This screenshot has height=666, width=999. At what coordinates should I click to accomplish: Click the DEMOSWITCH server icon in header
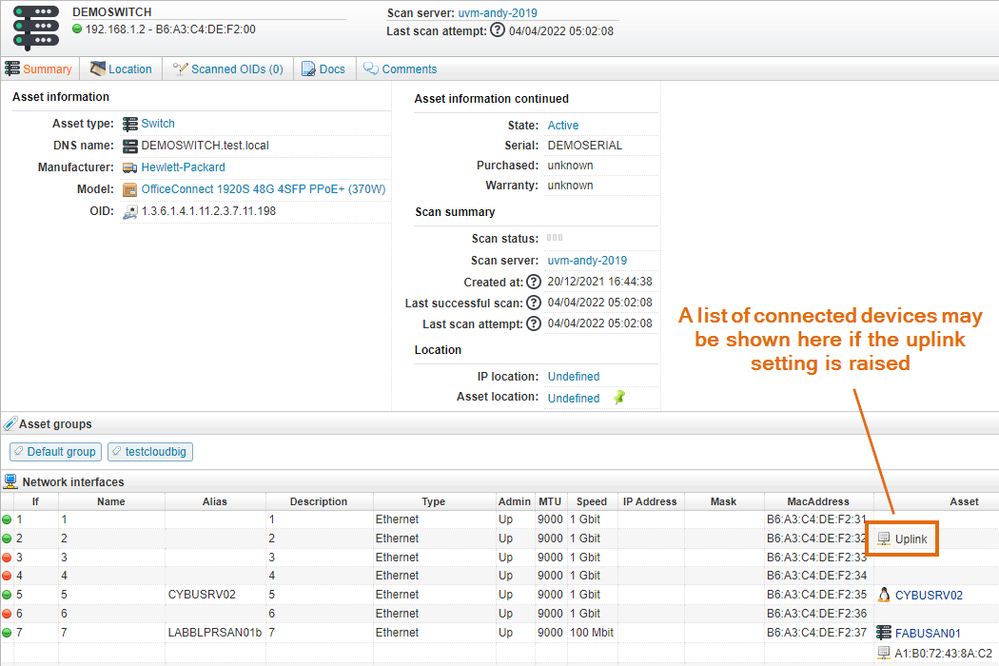click(x=36, y=27)
